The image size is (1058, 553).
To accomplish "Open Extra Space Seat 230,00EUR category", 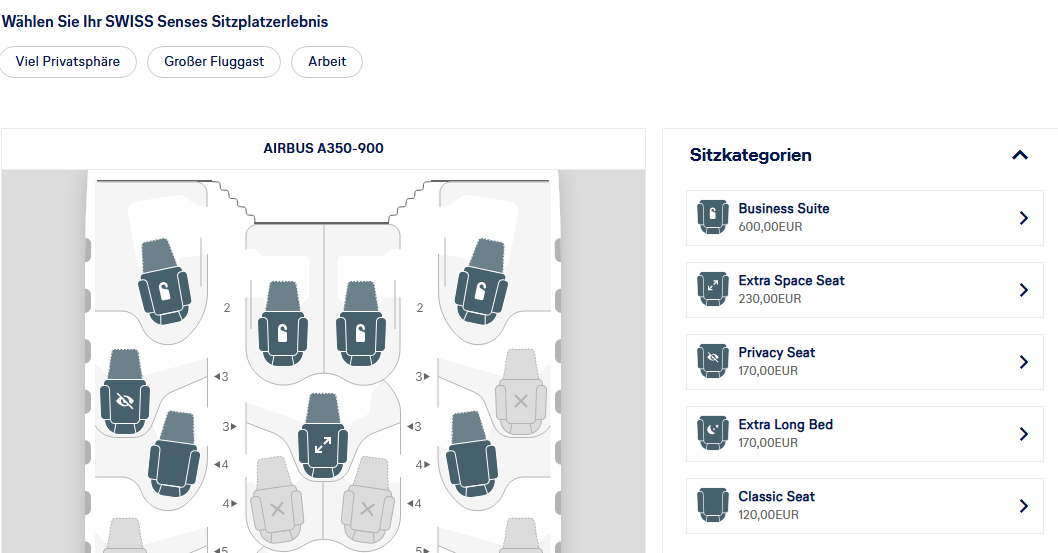I will pos(865,290).
